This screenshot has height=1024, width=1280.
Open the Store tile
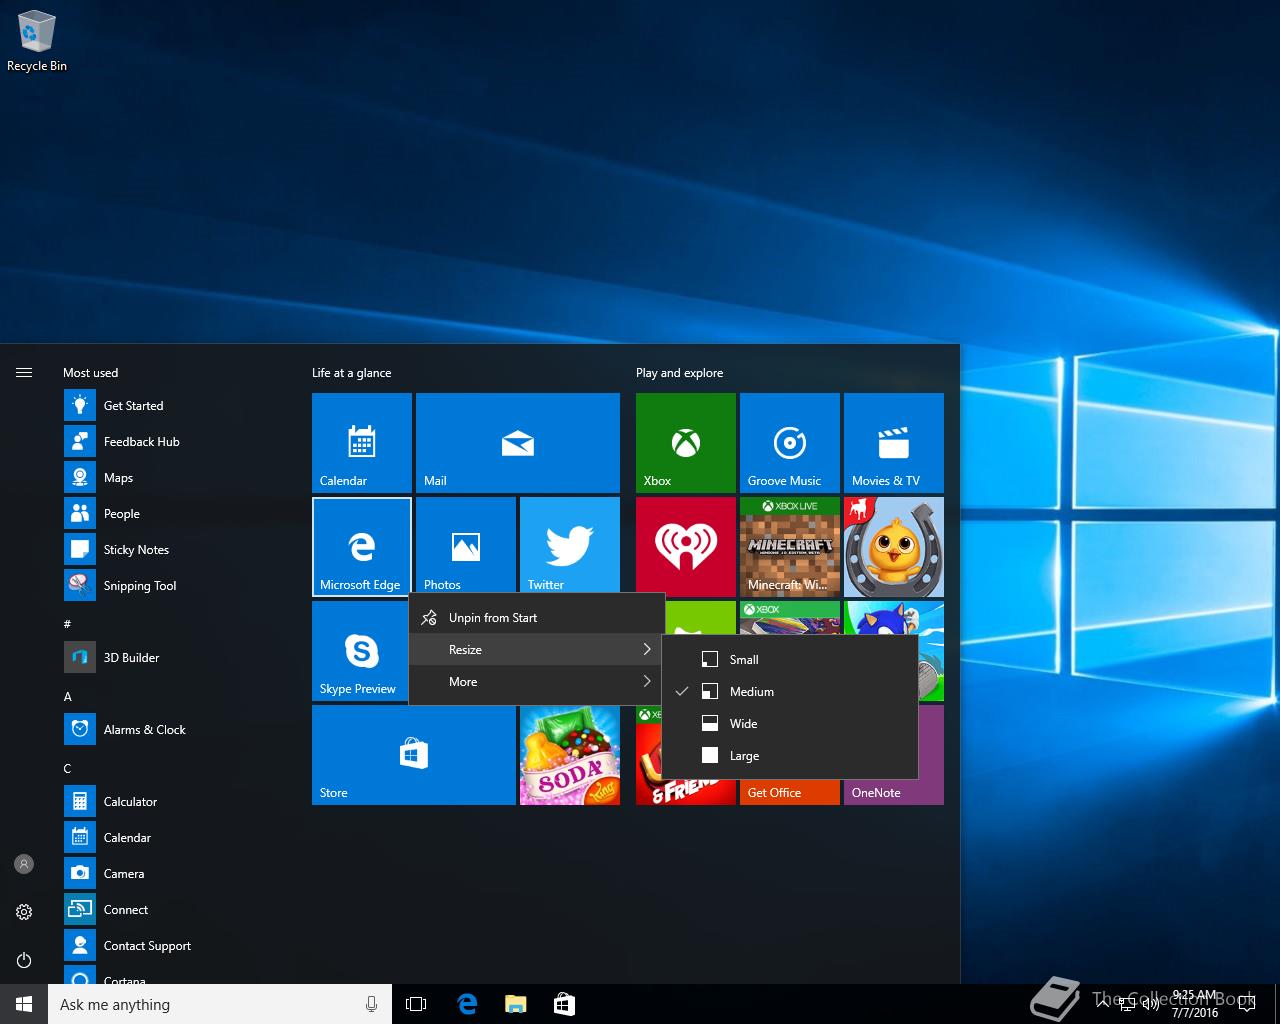[x=414, y=755]
